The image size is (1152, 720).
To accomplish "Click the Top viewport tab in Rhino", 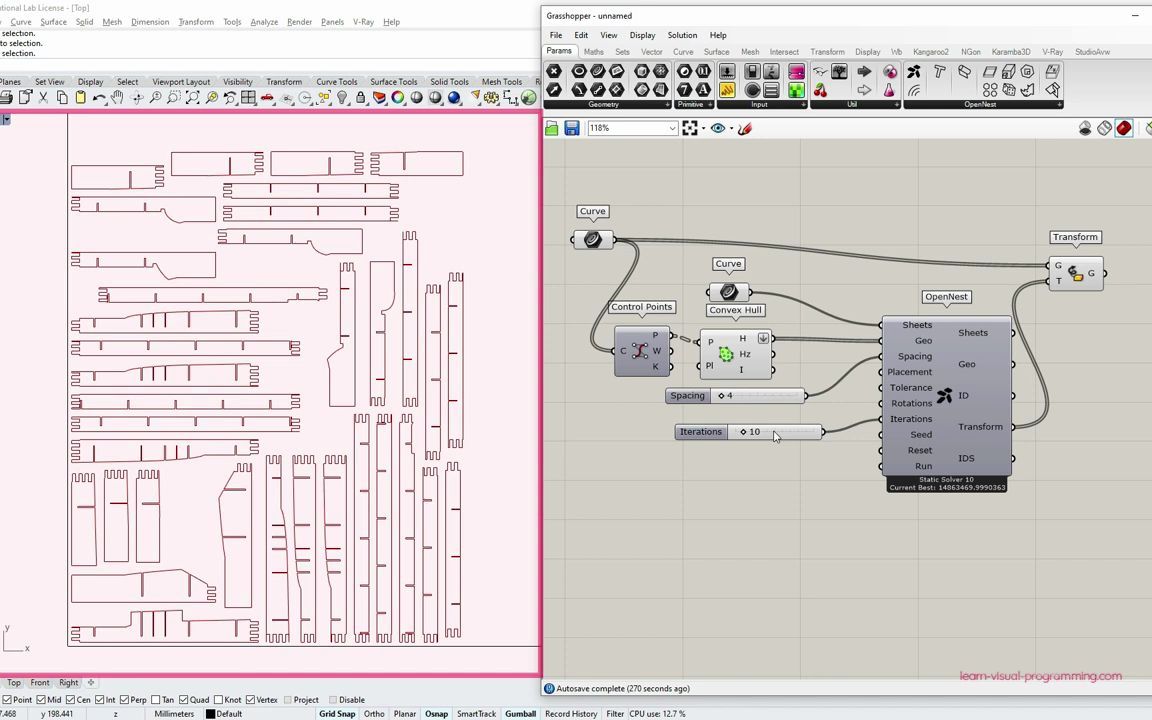I will (x=13, y=682).
